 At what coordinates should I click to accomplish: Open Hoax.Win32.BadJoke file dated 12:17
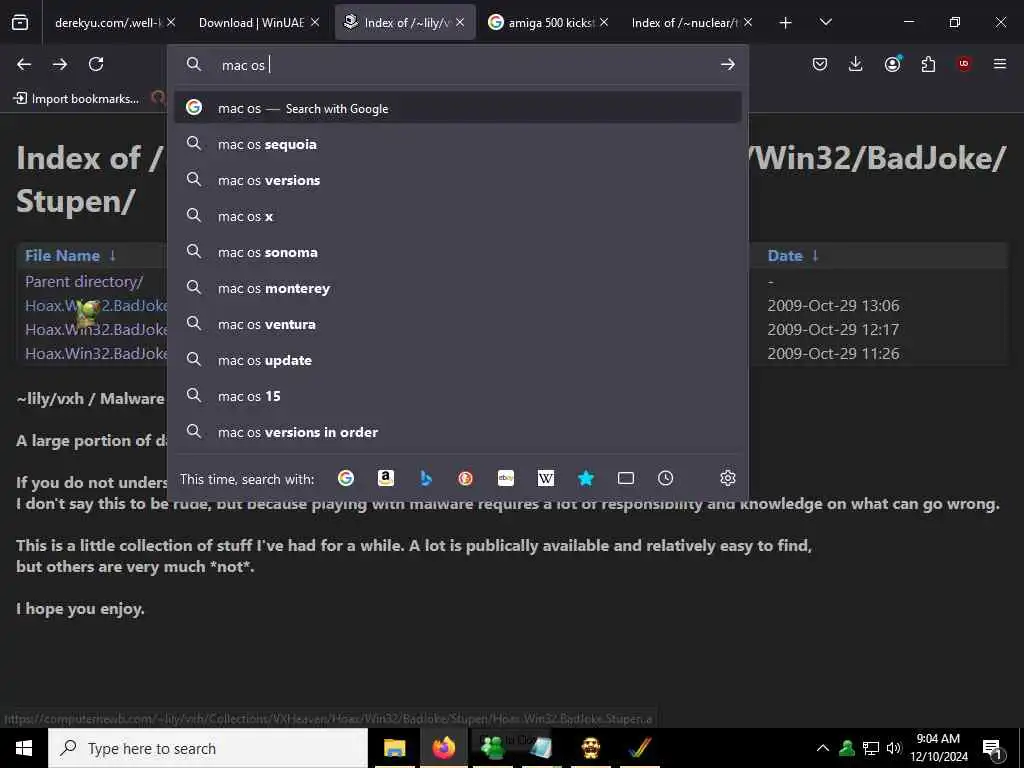[x=96, y=329]
